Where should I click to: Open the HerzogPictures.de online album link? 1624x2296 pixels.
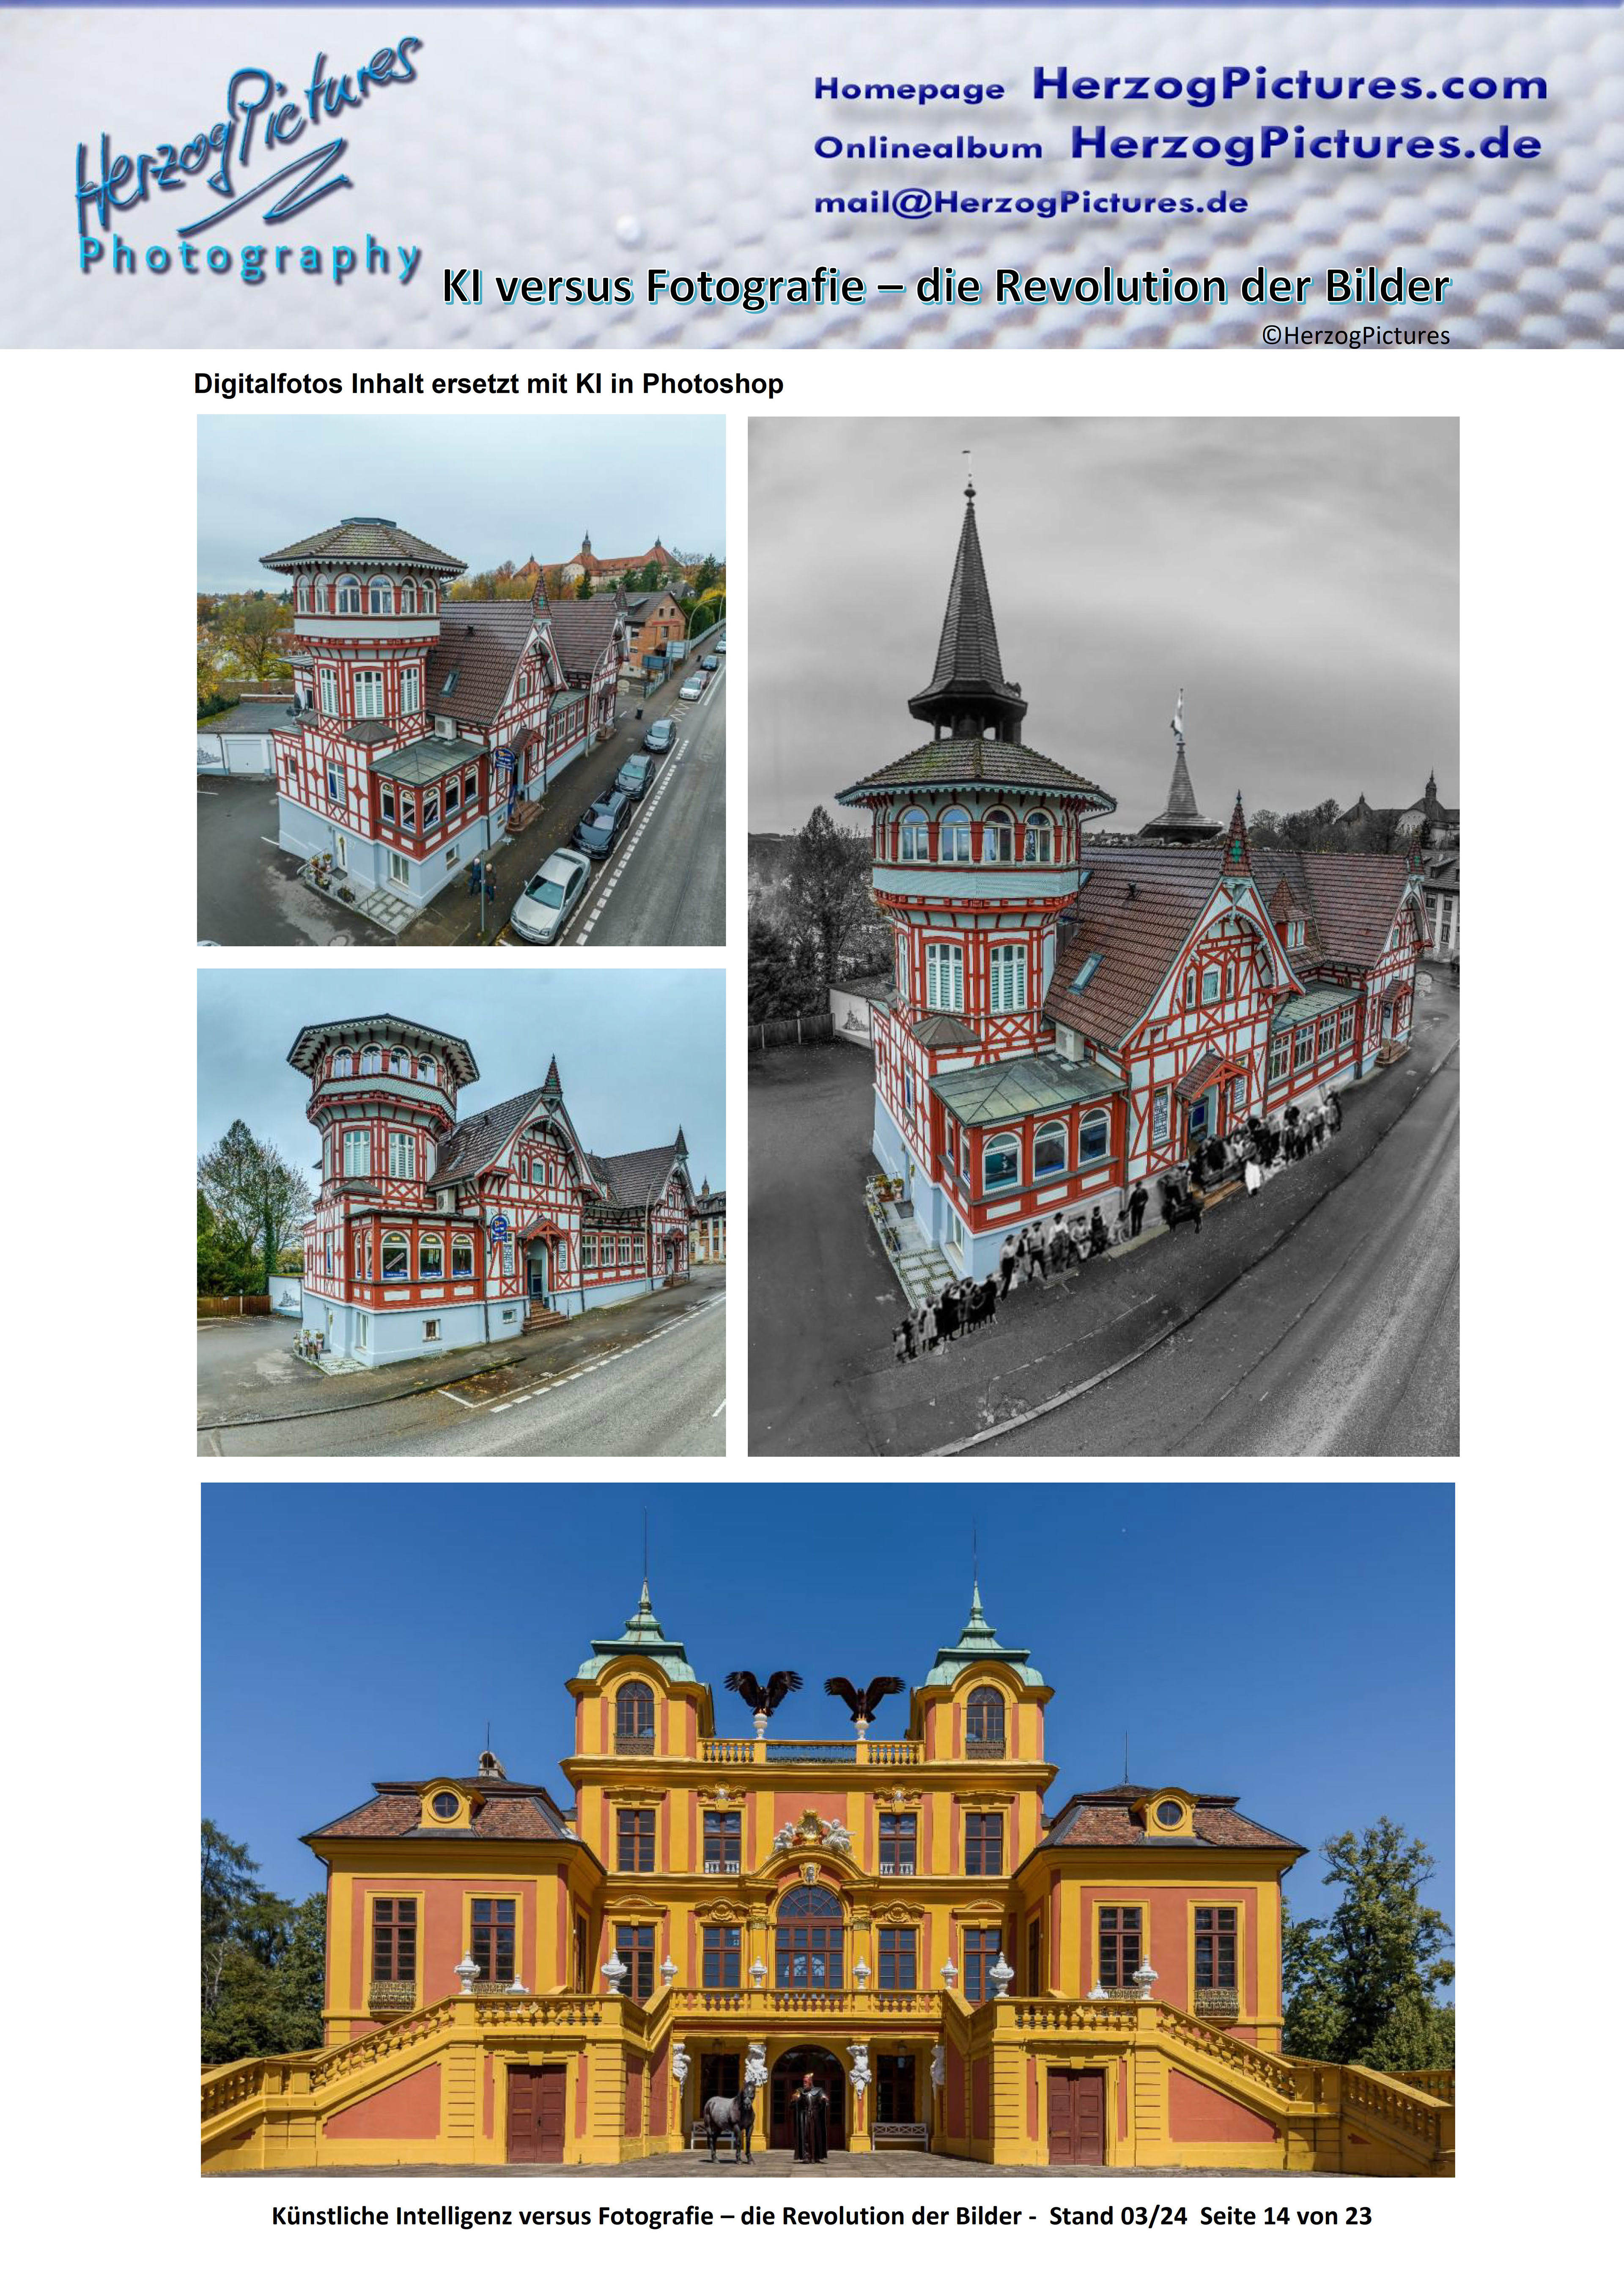[x=1306, y=144]
